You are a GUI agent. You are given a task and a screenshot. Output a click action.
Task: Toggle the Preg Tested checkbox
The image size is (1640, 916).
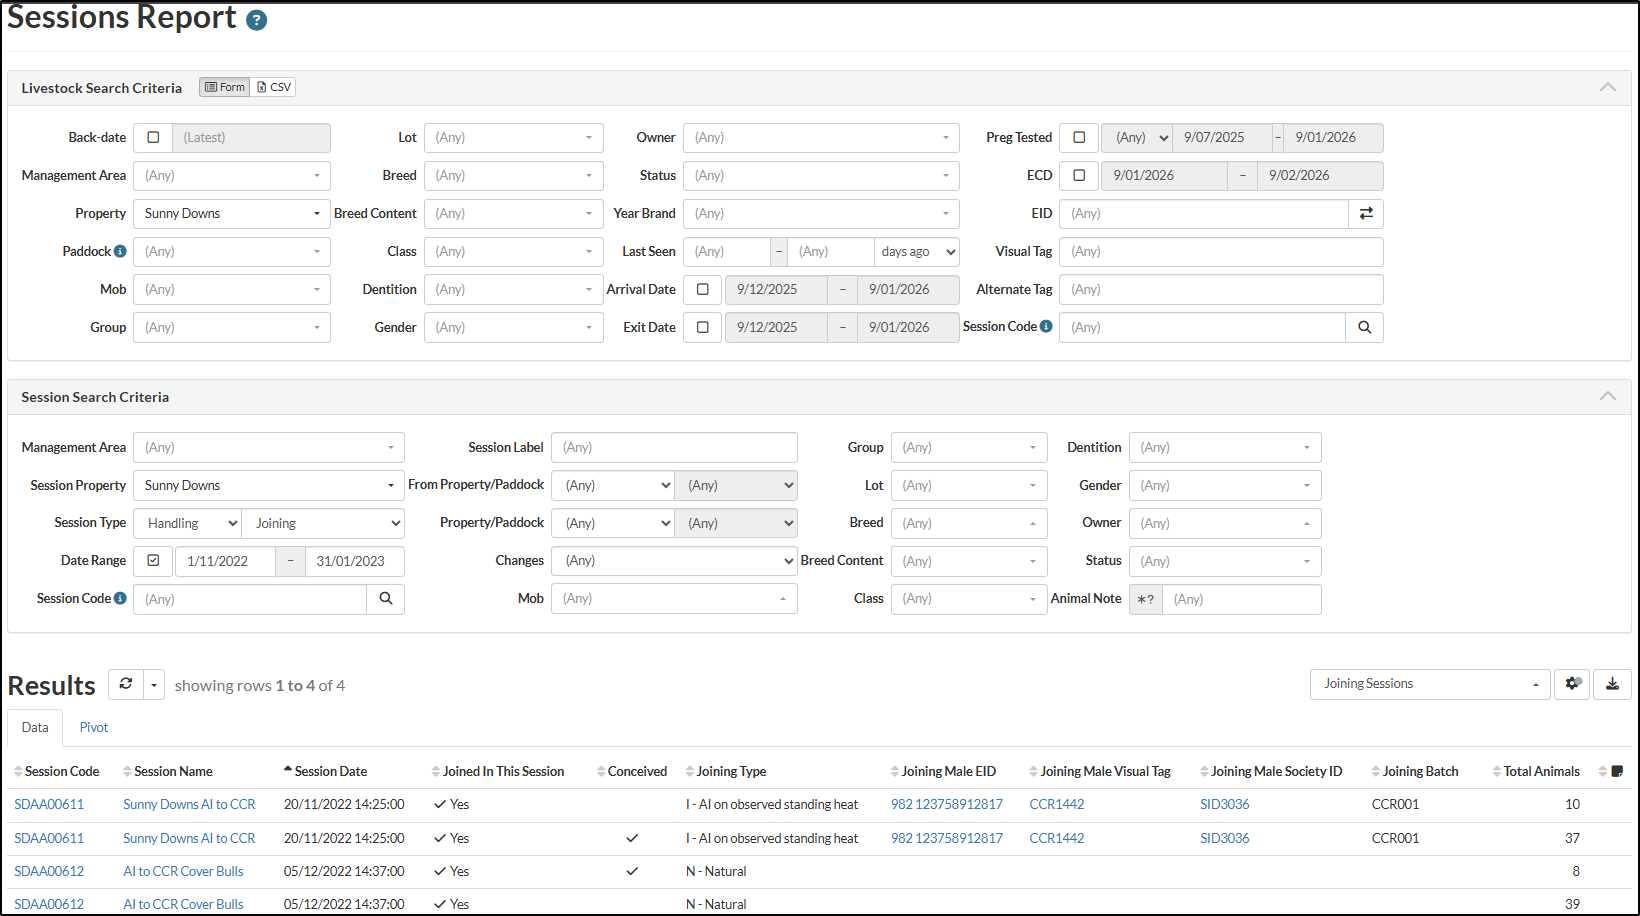click(1079, 137)
